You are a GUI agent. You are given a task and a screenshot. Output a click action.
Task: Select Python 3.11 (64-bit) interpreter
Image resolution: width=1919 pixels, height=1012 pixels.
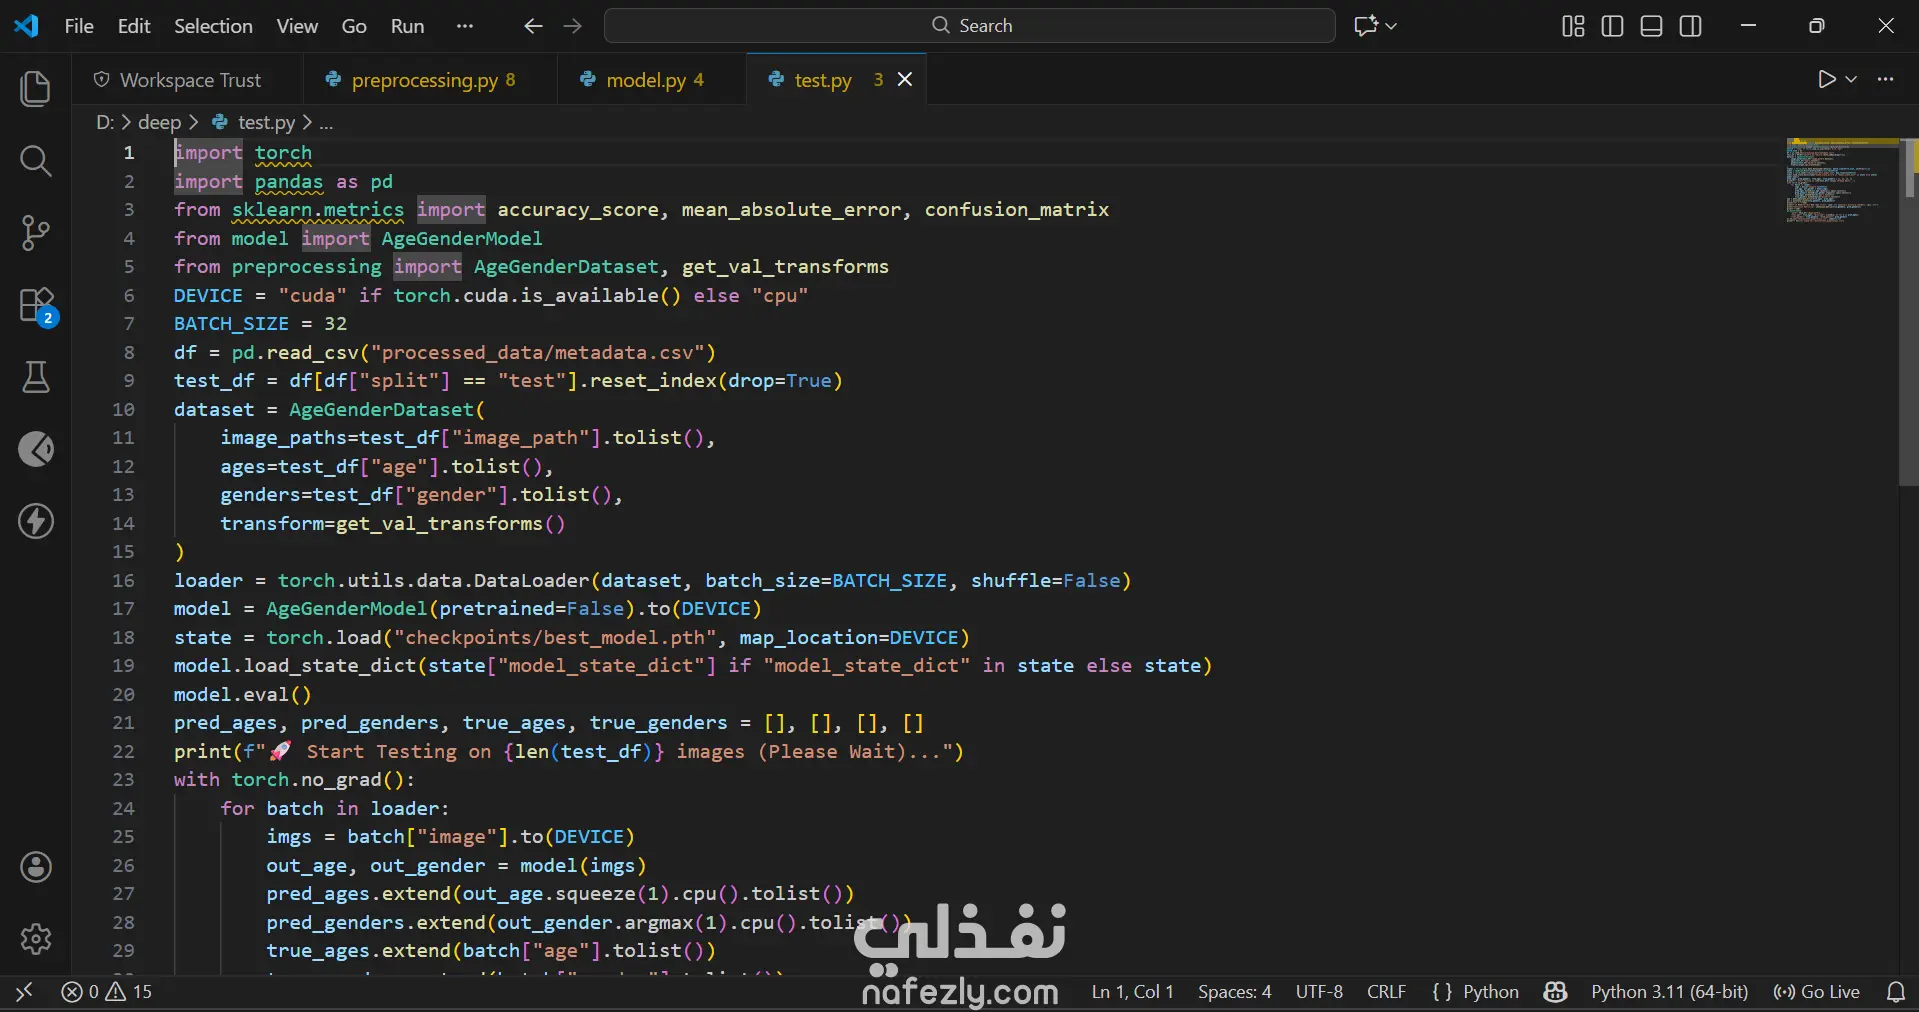pos(1670,992)
